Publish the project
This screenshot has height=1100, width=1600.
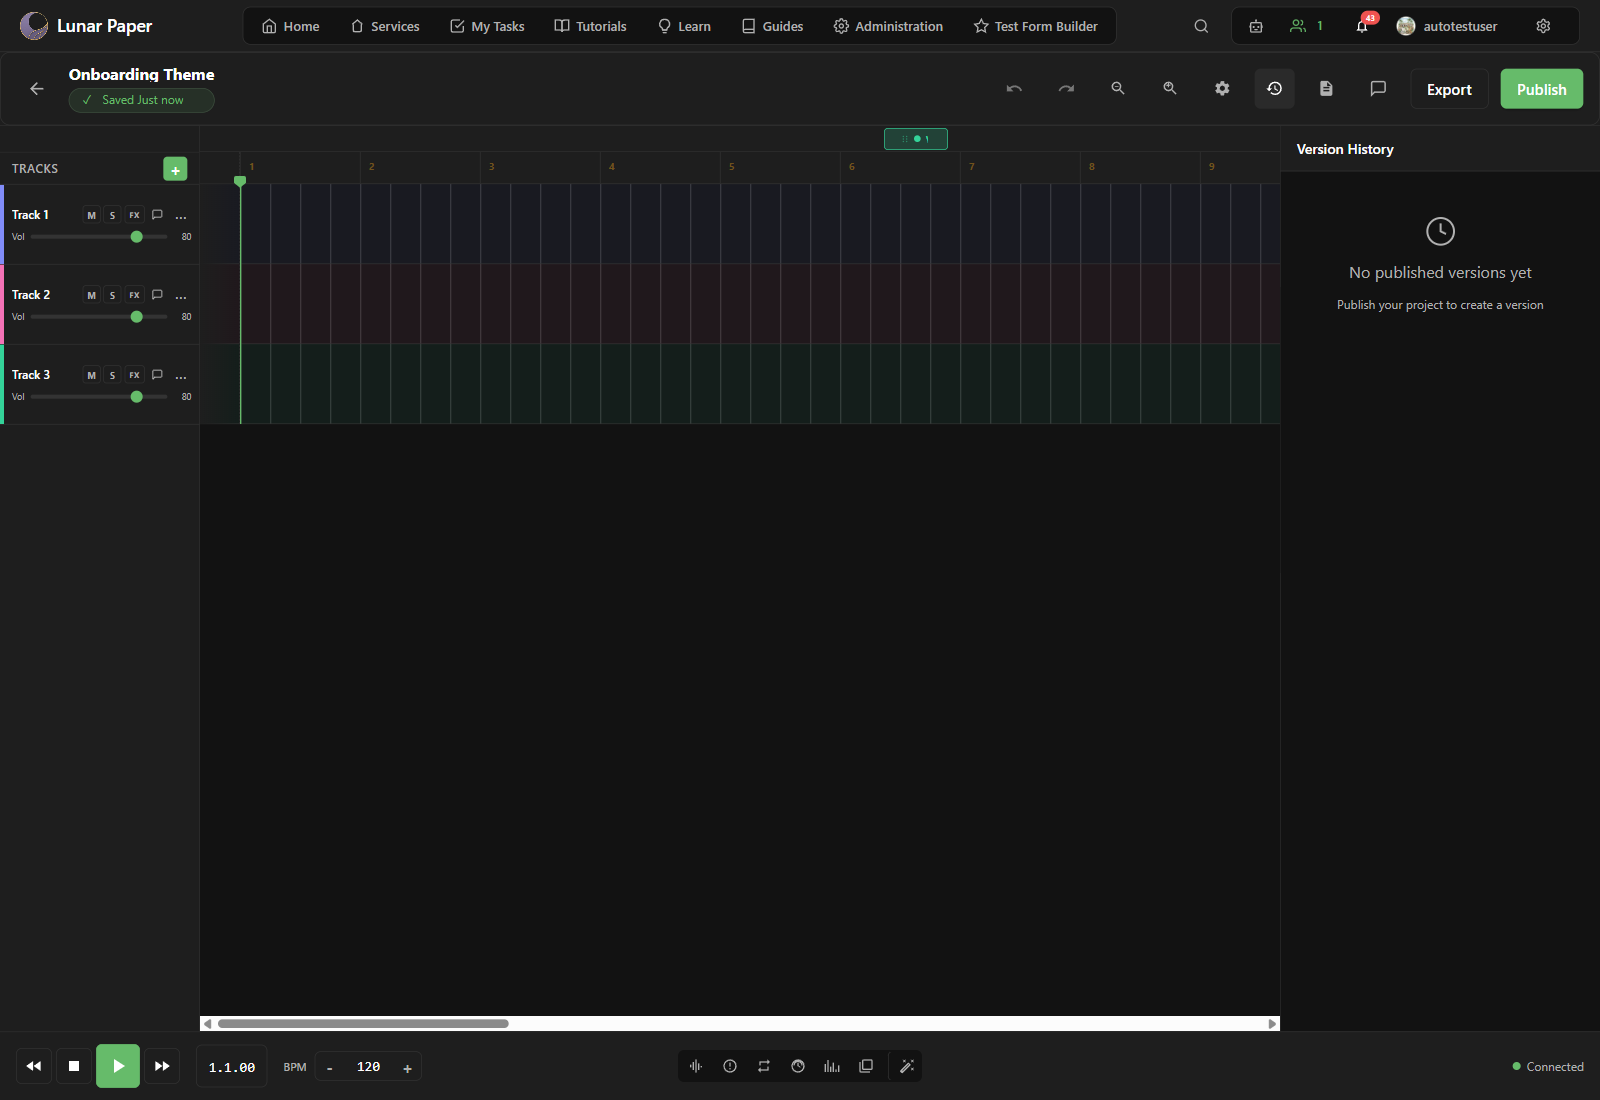(x=1541, y=89)
